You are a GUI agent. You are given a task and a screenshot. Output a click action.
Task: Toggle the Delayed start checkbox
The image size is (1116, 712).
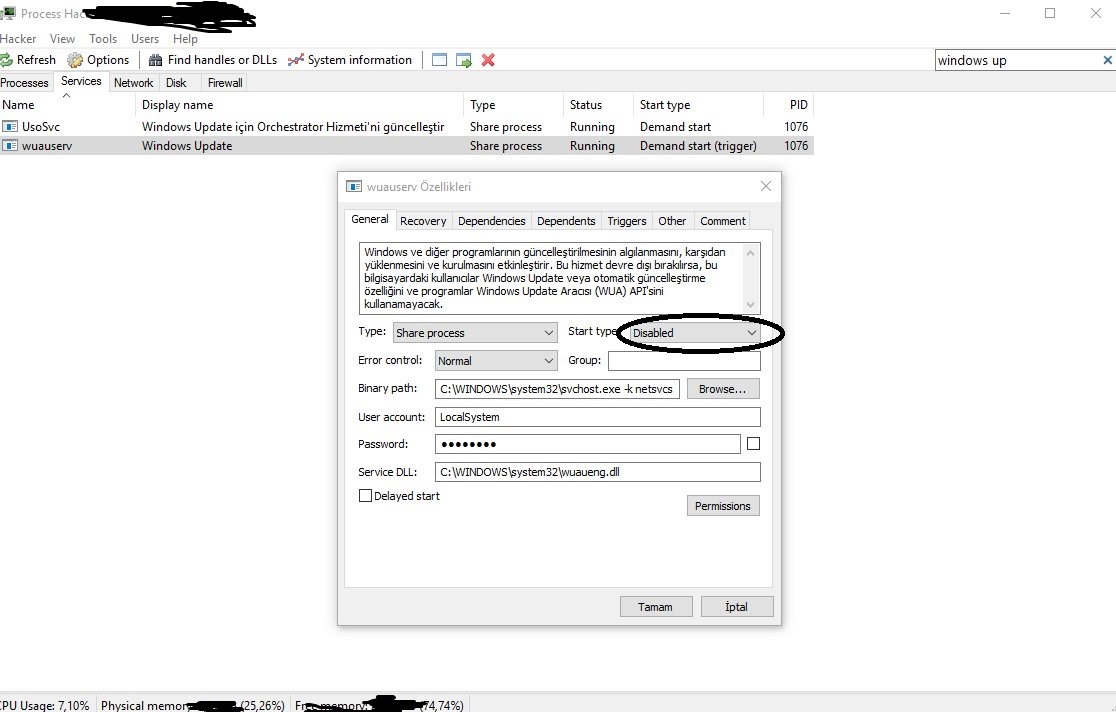tap(365, 496)
